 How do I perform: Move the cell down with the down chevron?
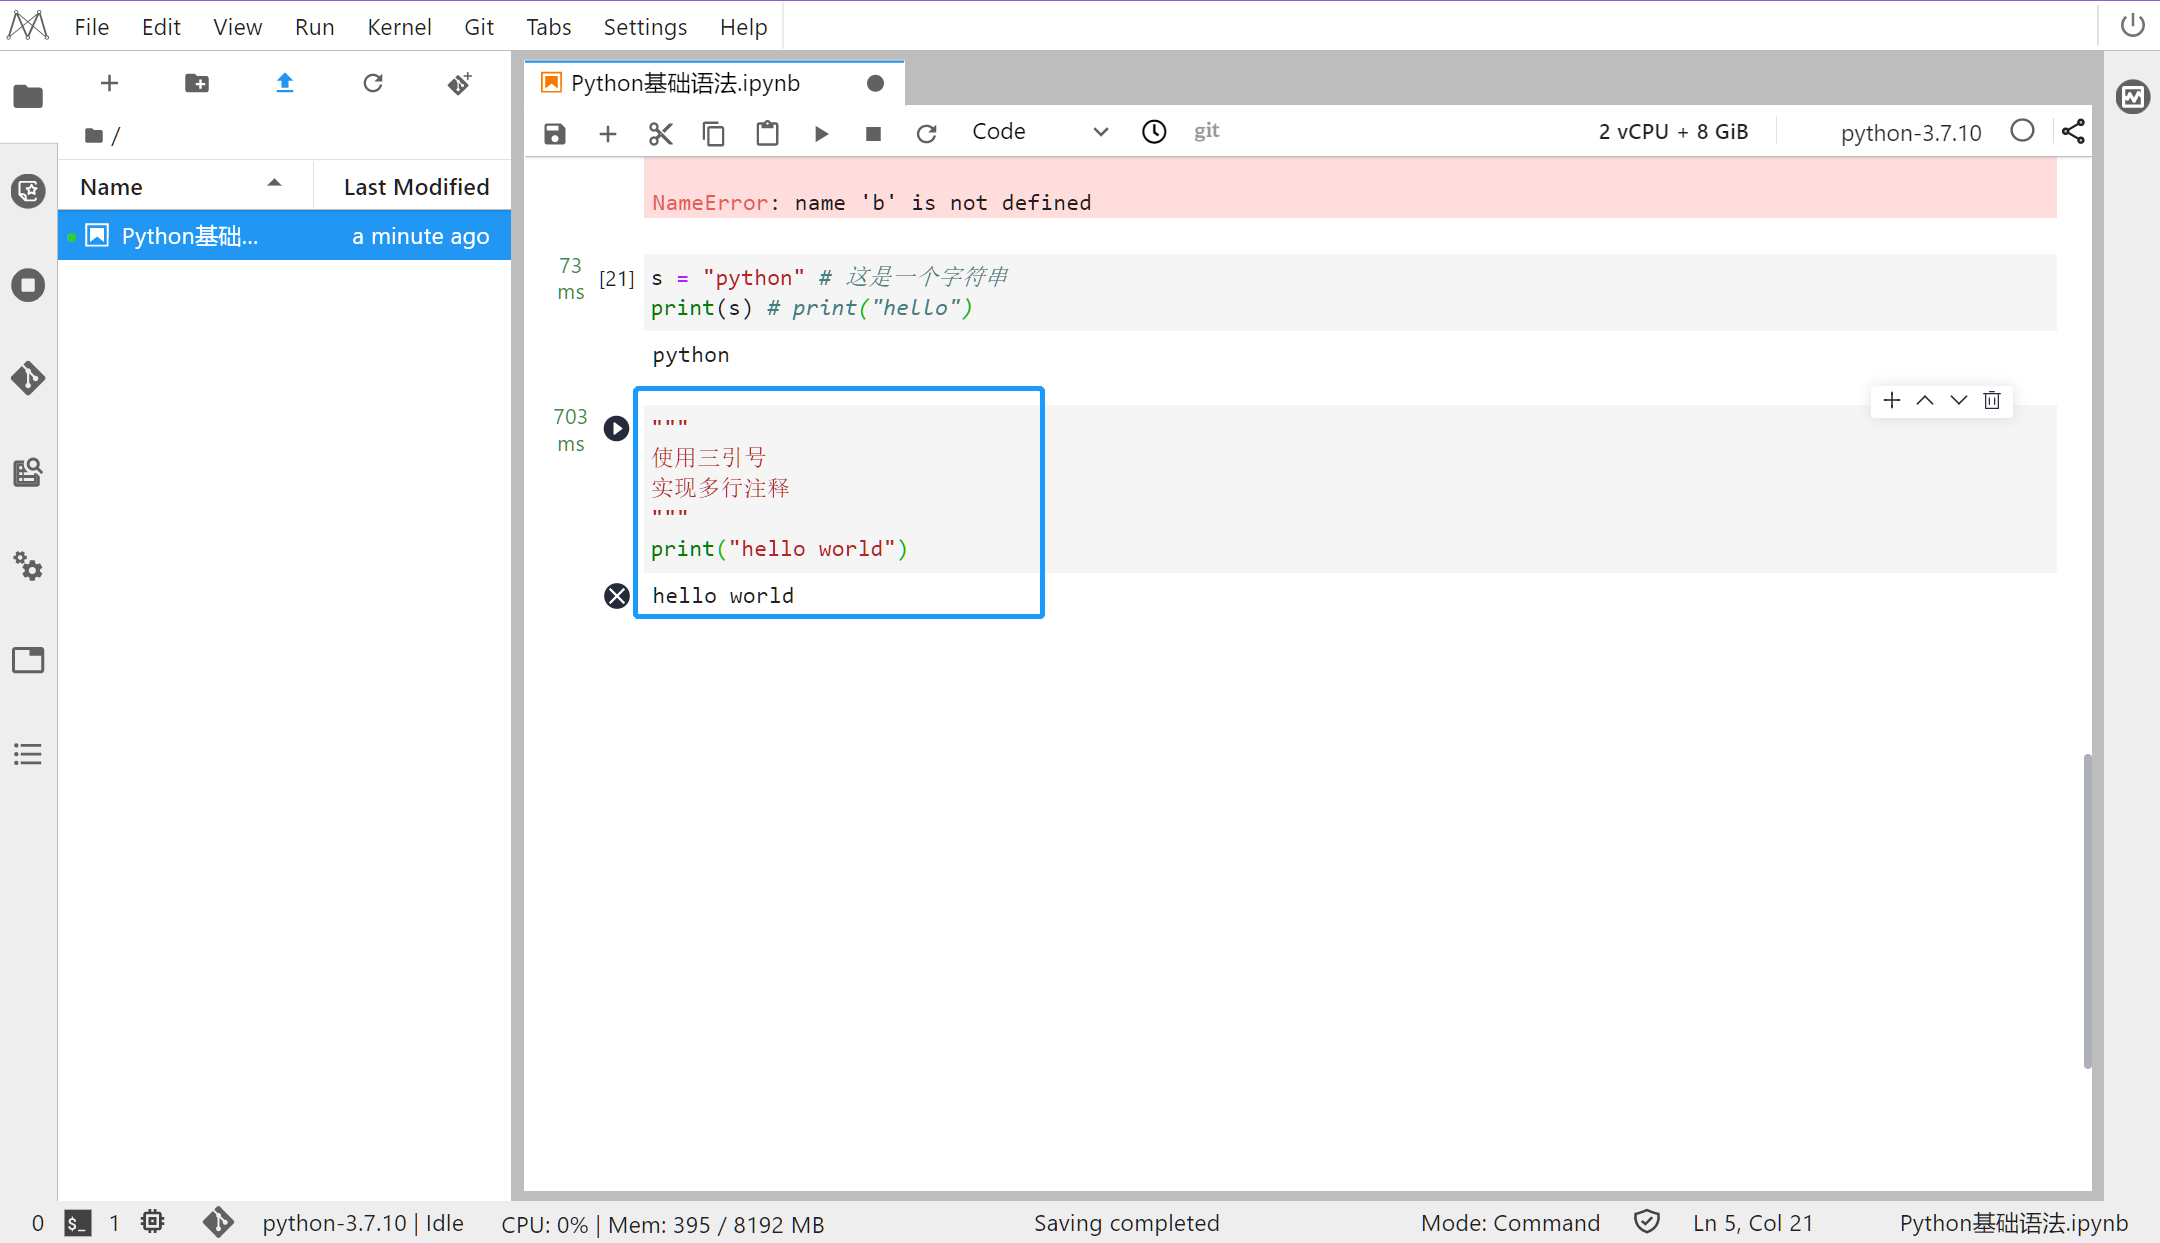point(1958,400)
